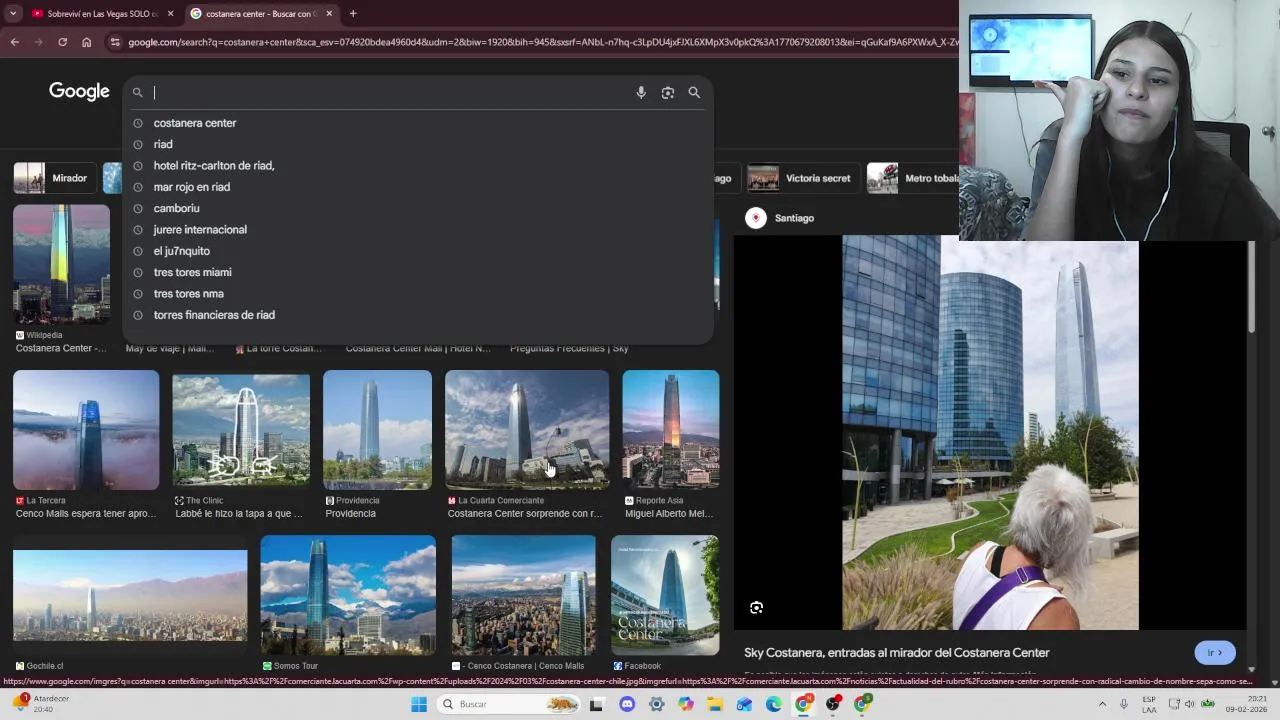Open OBS Studio from the taskbar
The width and height of the screenshot is (1280, 720).
(832, 704)
